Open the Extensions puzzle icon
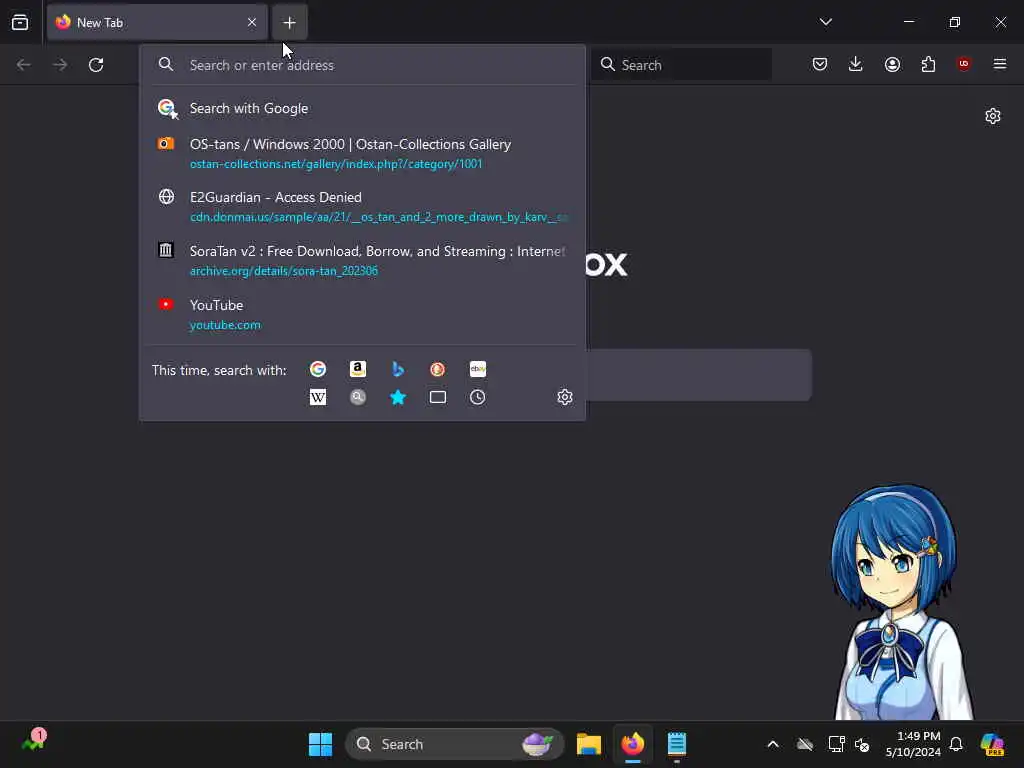1024x768 pixels. (928, 64)
